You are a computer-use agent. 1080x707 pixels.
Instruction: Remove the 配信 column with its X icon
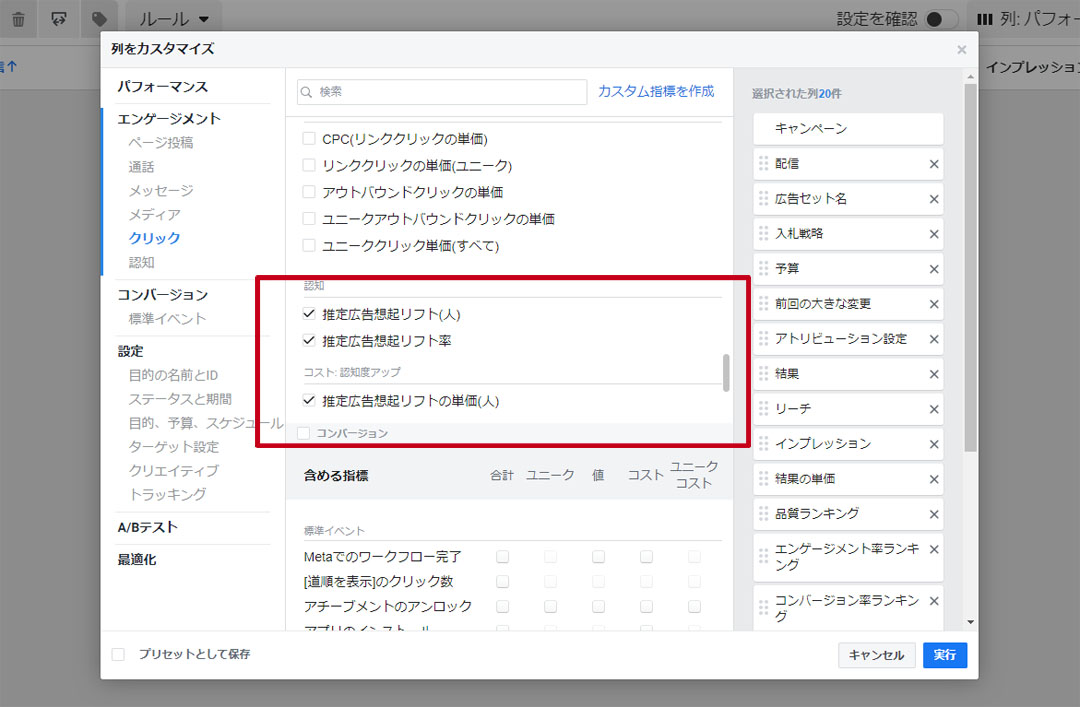pos(934,164)
